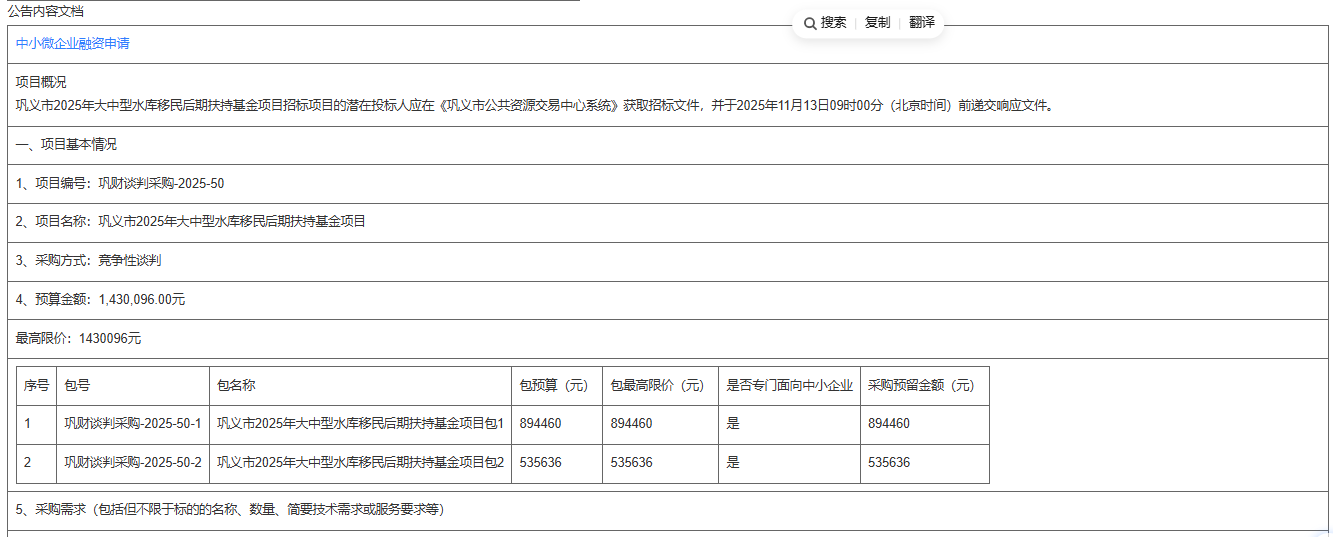Viewport: 1333px width, 537px height.
Task: Click the package name cell ending in 包2
Action: (x=360, y=463)
